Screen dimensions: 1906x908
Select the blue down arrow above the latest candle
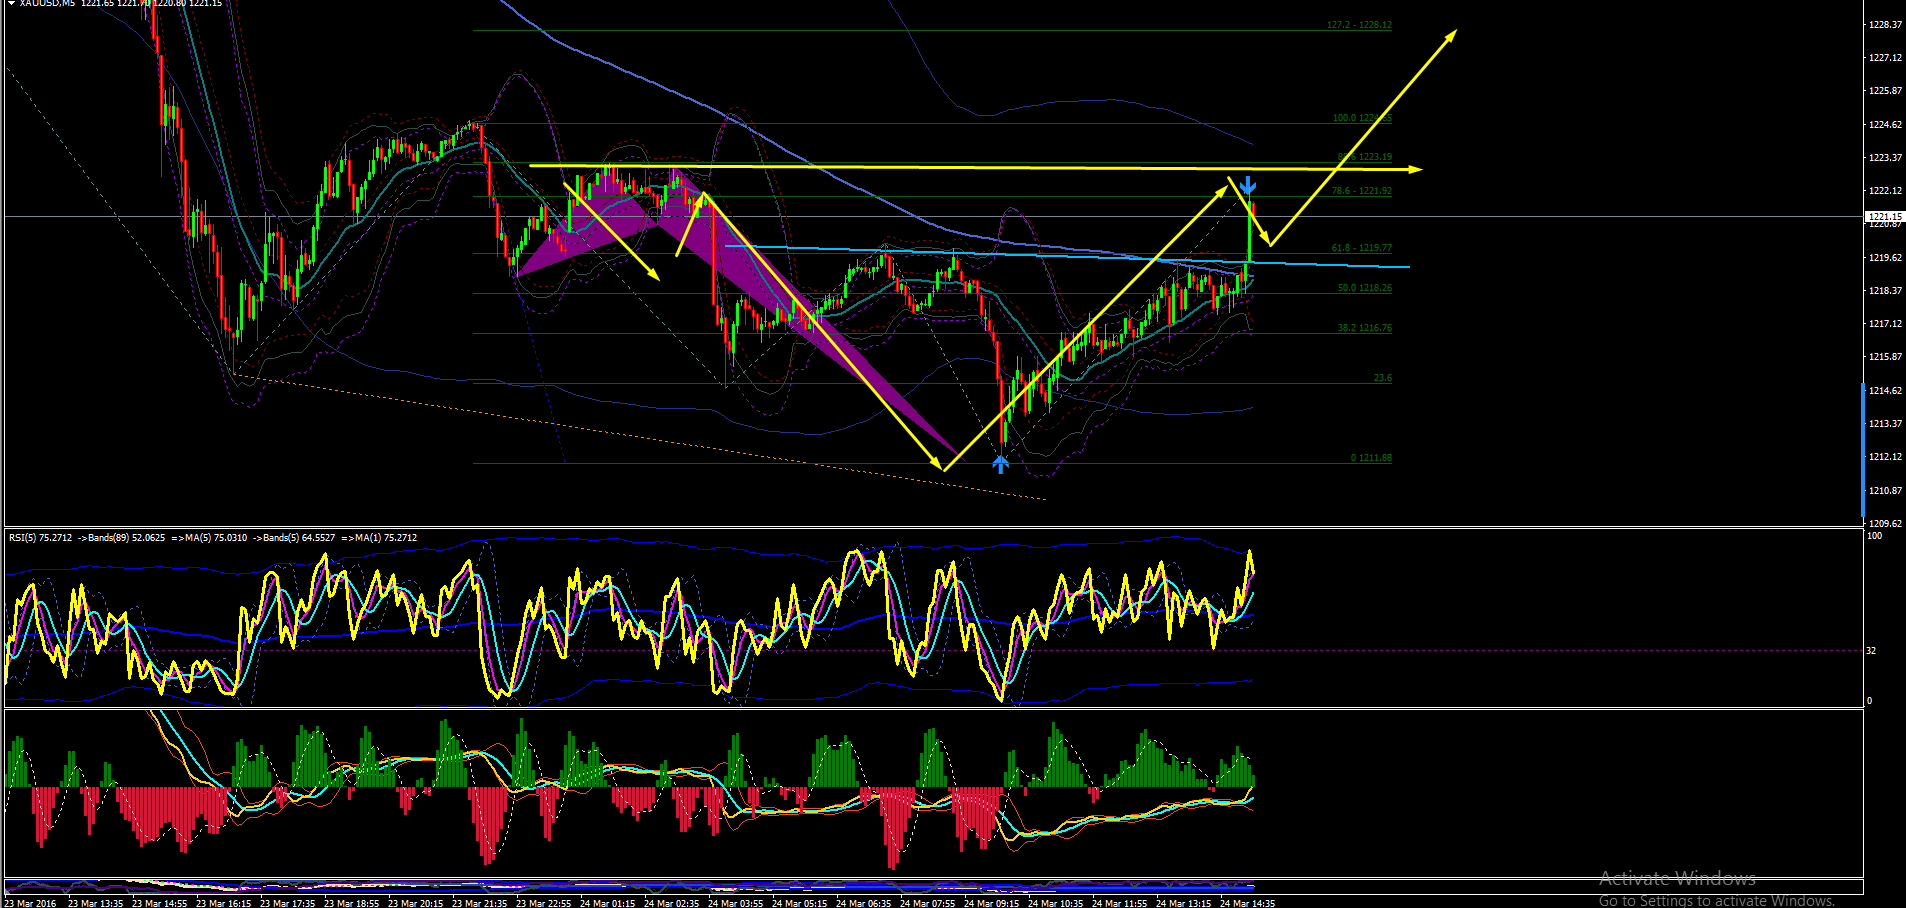(x=1248, y=185)
